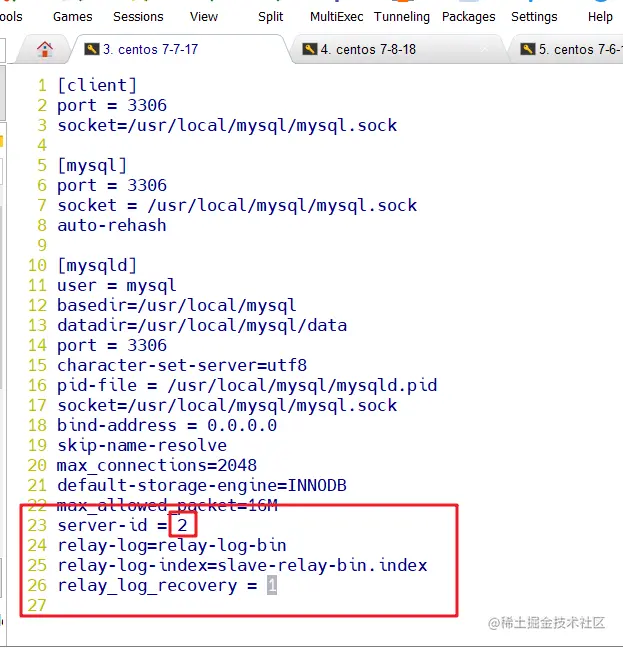Click basedir=/usr/local/mysql line
This screenshot has width=623, height=648.
(x=176, y=306)
